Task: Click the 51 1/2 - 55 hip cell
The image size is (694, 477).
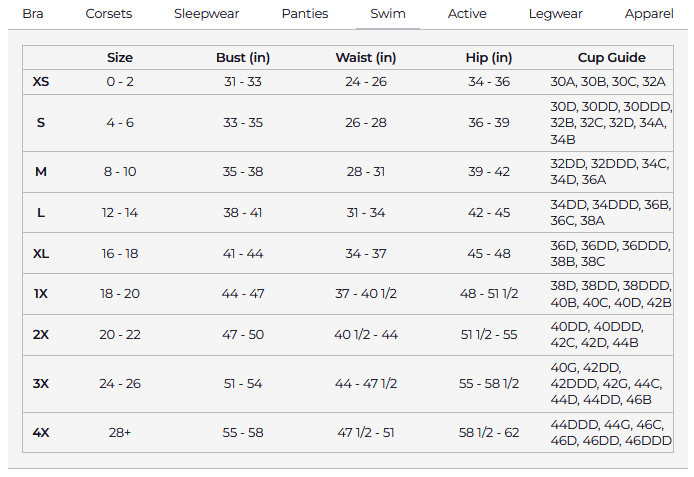Action: coord(489,335)
